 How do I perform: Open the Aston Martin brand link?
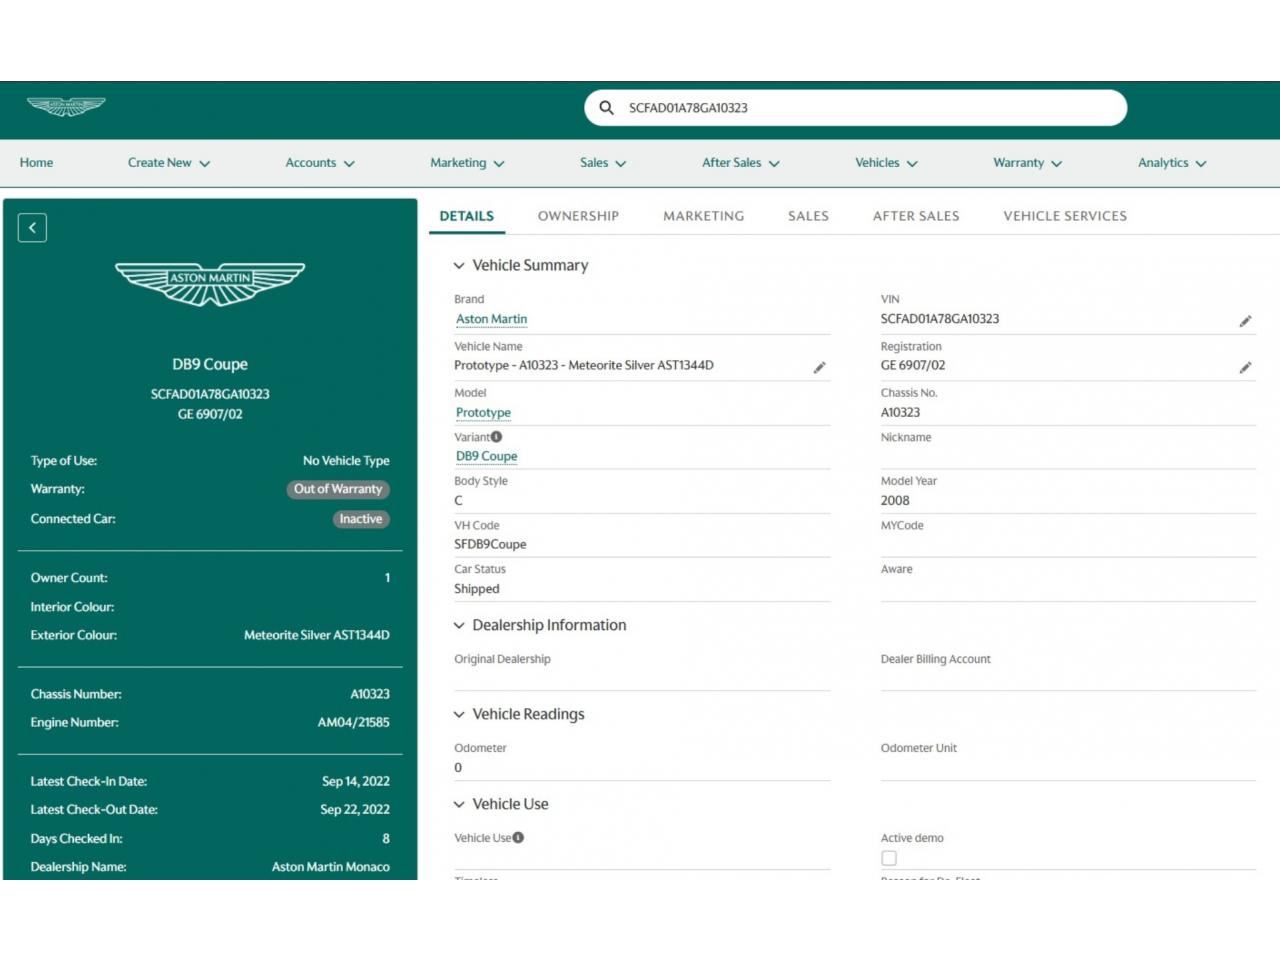(x=491, y=319)
